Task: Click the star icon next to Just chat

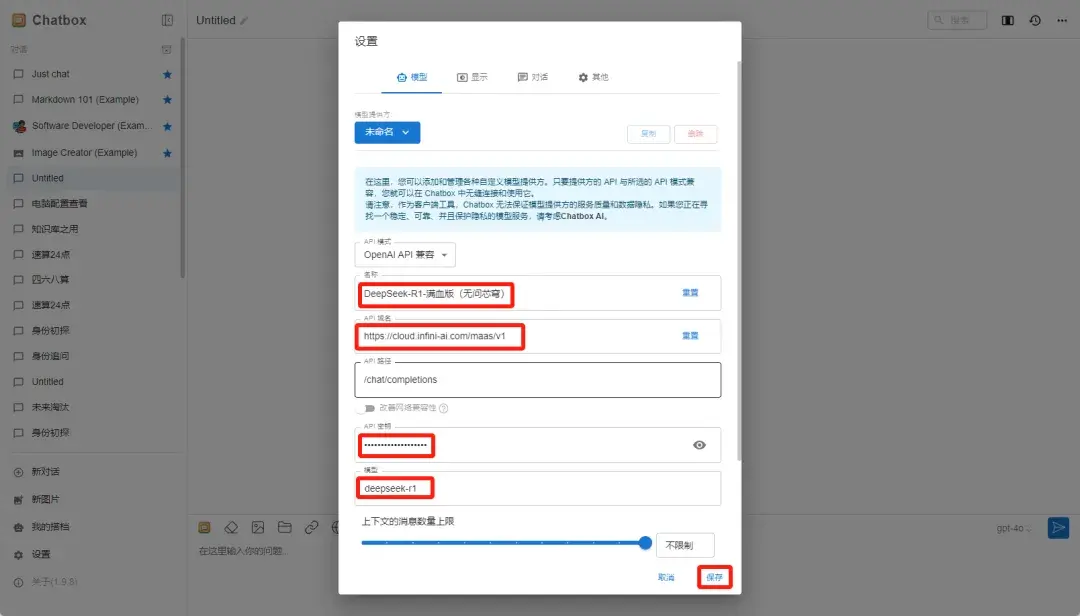Action: 167,74
